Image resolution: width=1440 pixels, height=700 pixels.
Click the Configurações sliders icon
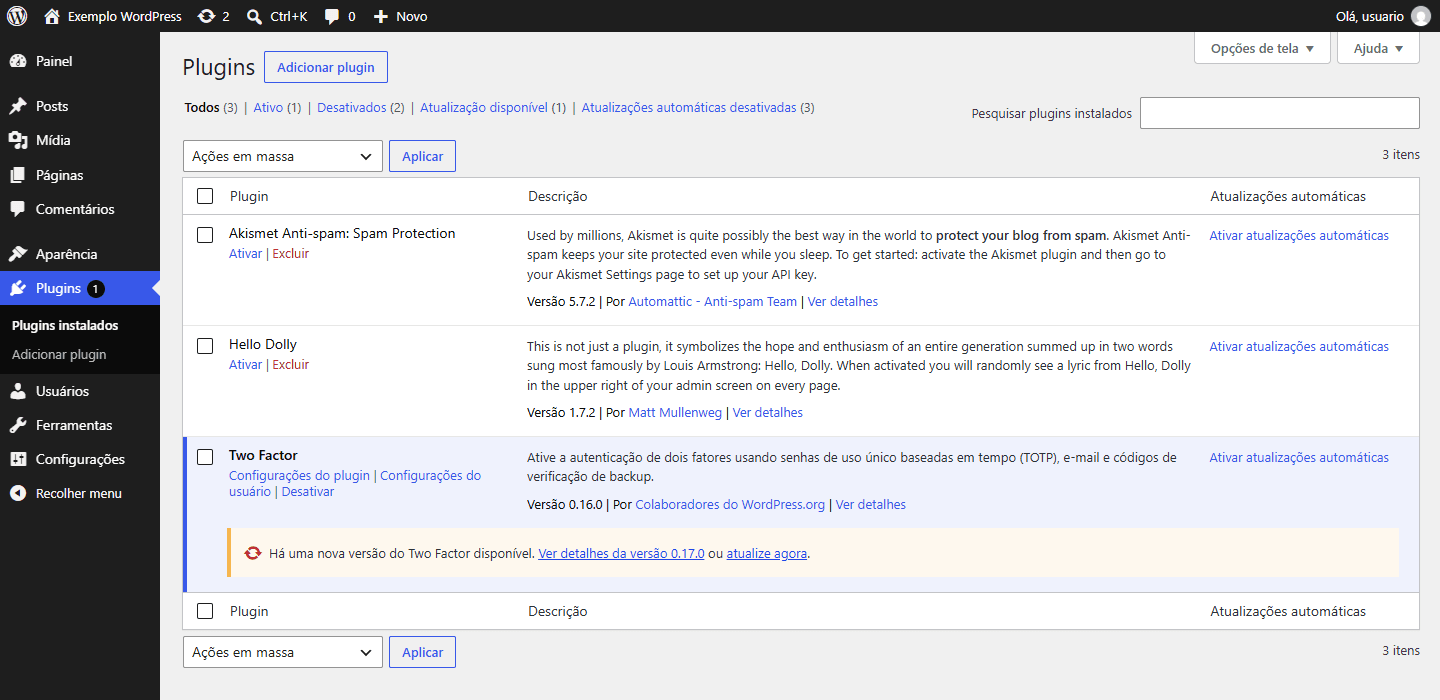click(x=18, y=459)
